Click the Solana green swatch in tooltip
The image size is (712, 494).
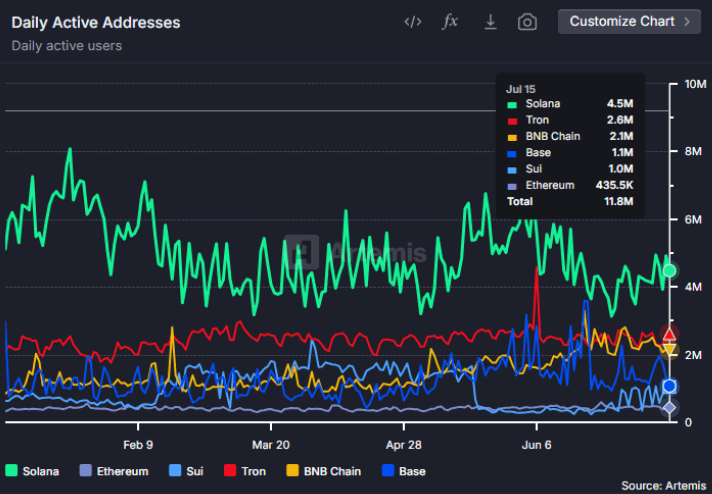tap(511, 103)
